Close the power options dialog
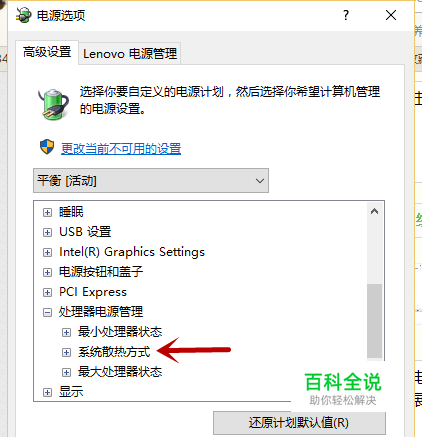Viewport: 422px width, 437px height. pos(391,15)
